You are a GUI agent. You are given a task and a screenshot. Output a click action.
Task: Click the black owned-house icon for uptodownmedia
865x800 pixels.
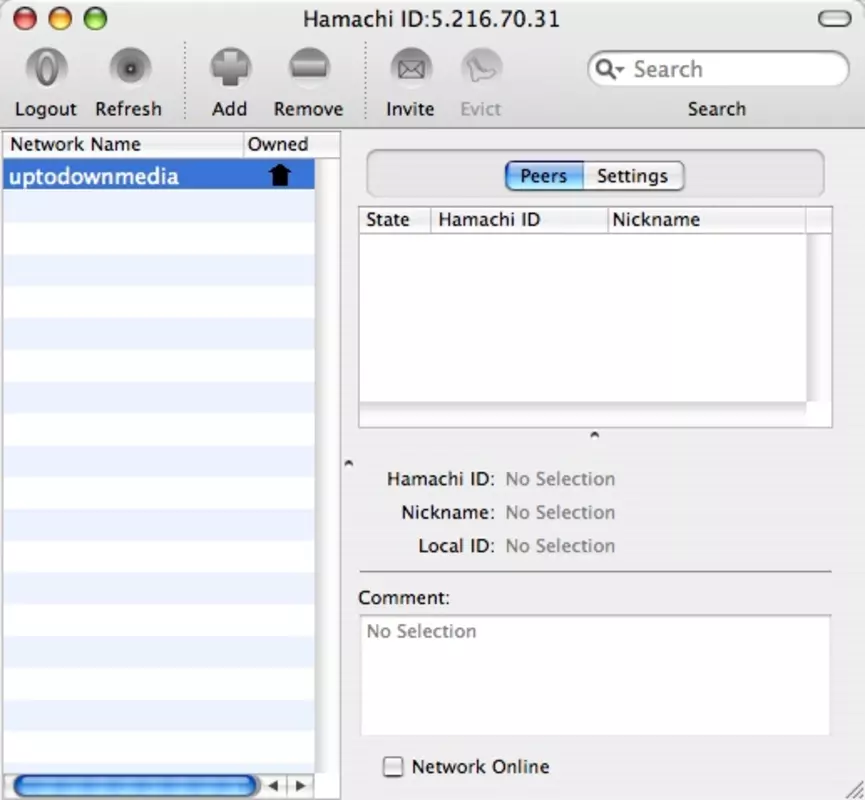tap(280, 175)
